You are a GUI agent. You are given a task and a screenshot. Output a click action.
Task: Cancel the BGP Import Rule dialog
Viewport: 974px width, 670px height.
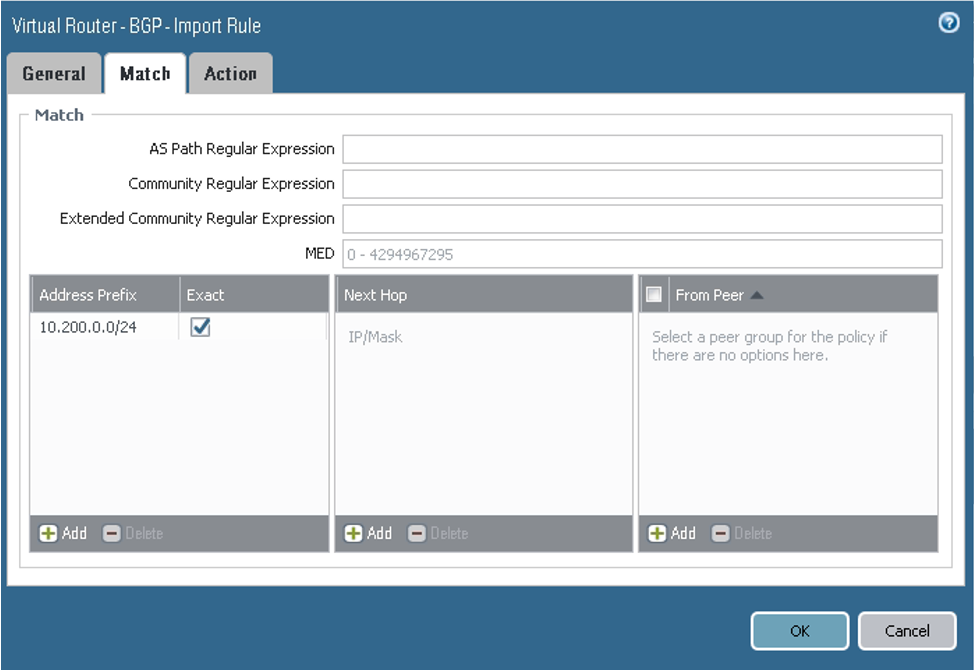pos(906,631)
